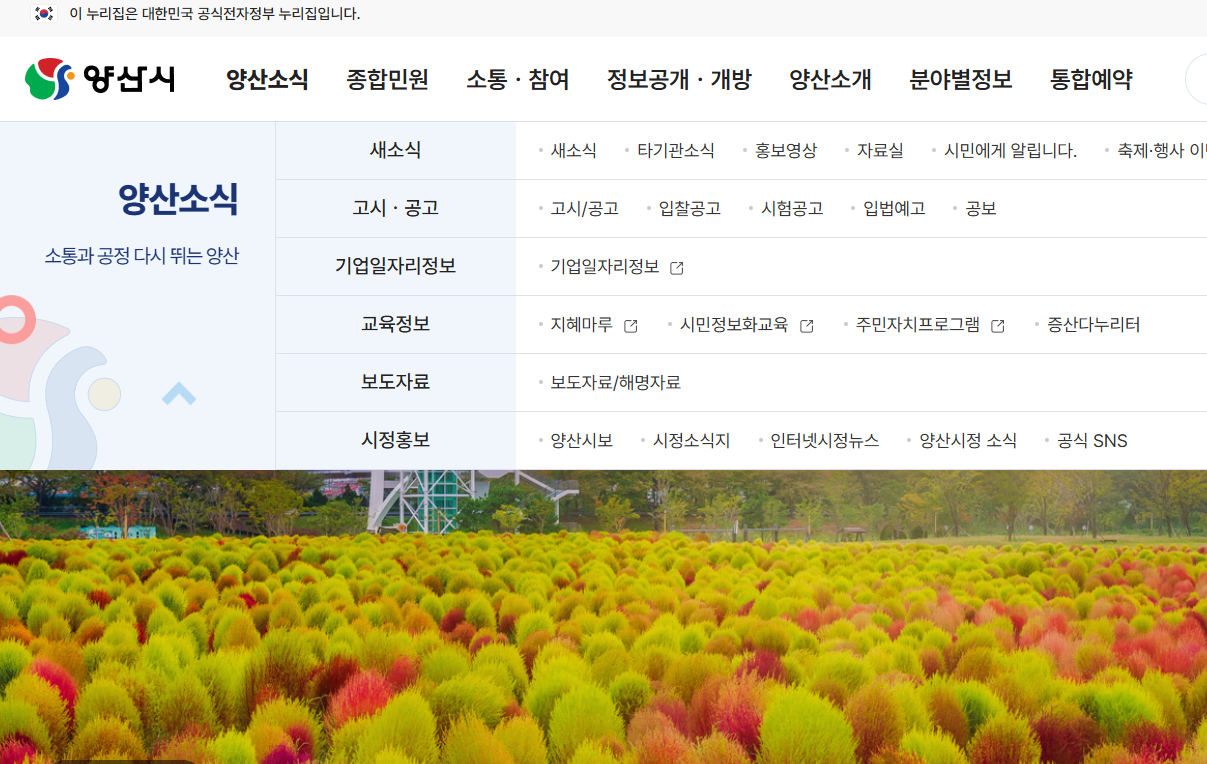This screenshot has height=764, width=1207.
Task: Click the external-link icon next to 시민정보화교육
Action: click(x=807, y=325)
